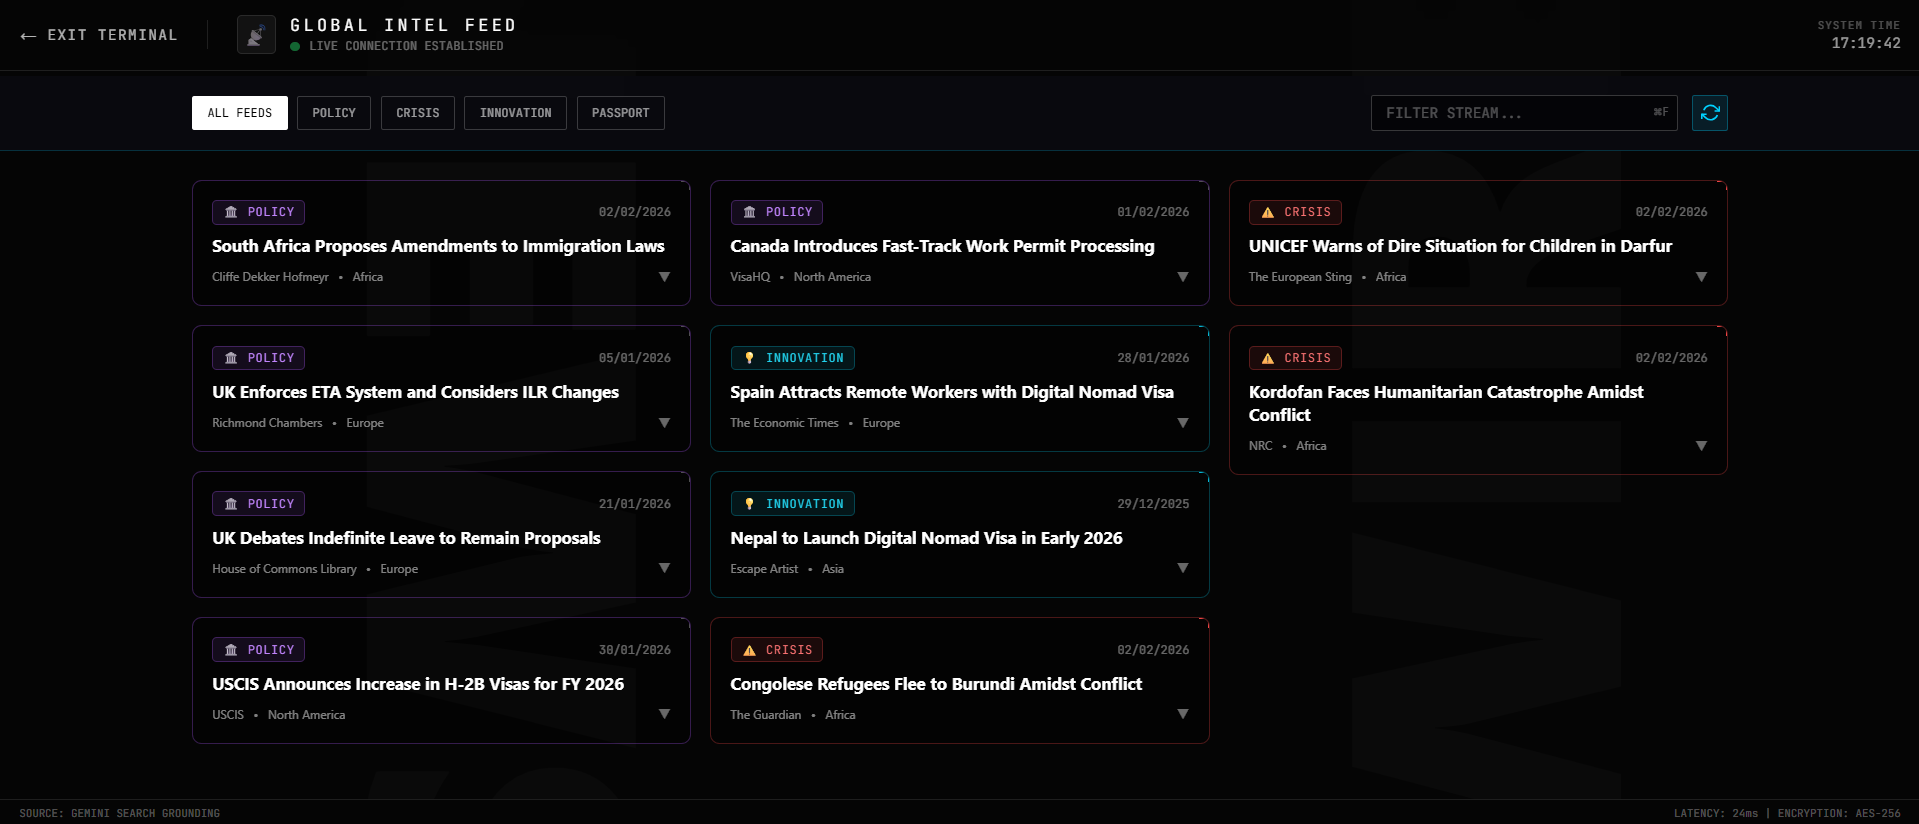
Task: Click Crisis badge on UNICEF Darfur card
Action: tap(1295, 212)
